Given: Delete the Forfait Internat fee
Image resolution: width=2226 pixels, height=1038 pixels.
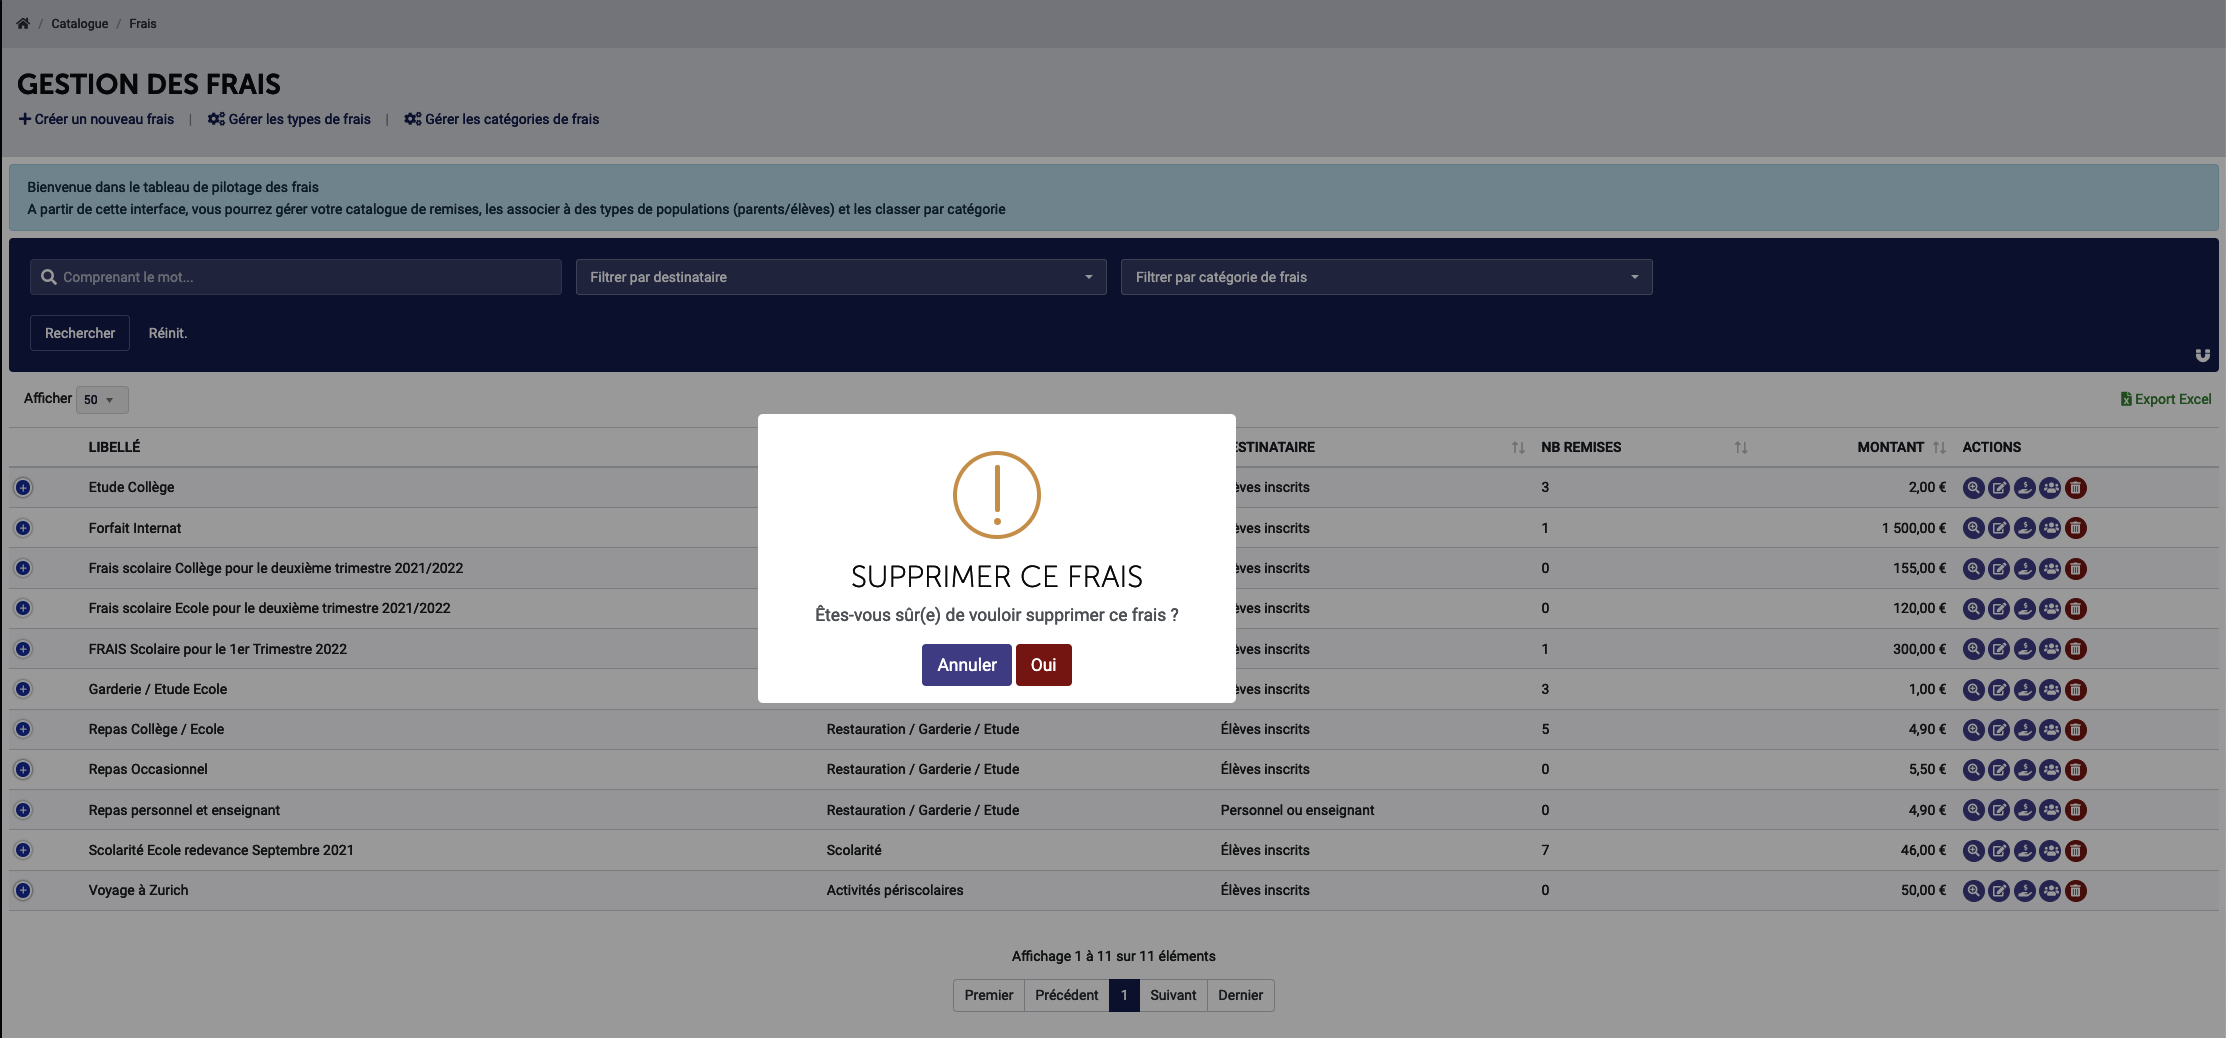Looking at the screenshot, I should coord(2076,528).
